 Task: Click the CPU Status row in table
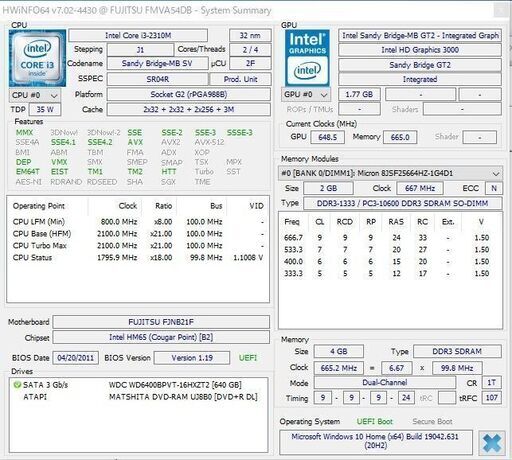138,258
